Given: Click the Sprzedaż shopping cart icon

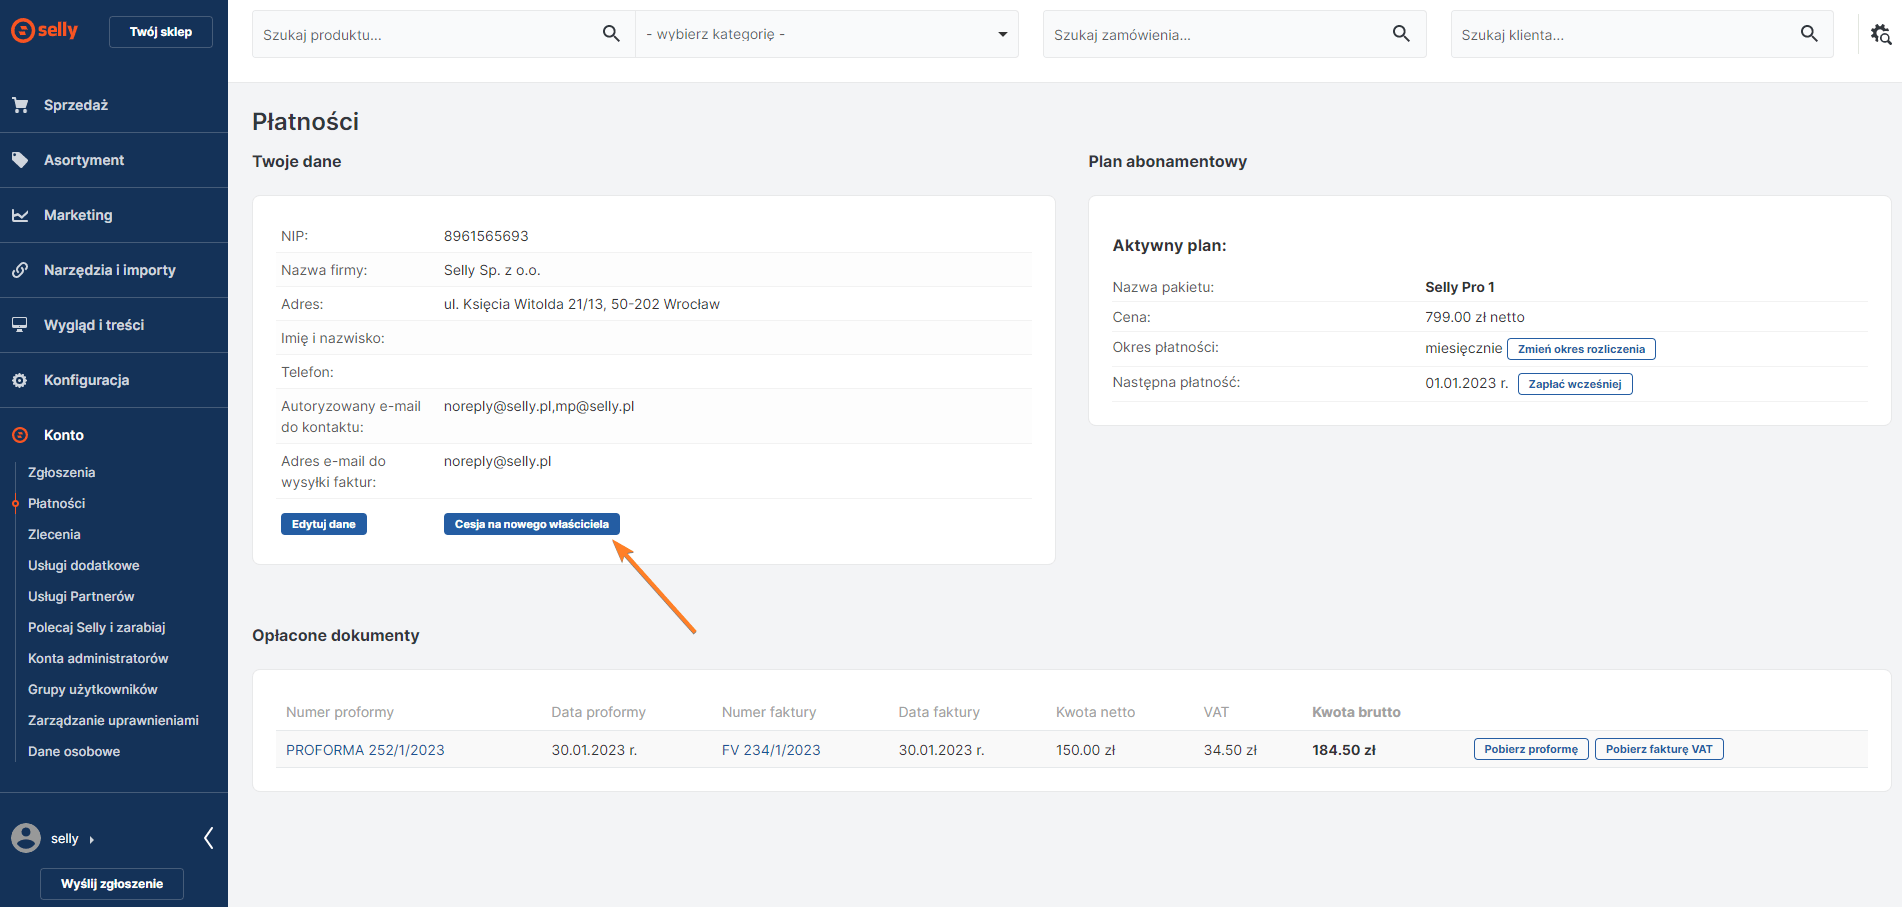Looking at the screenshot, I should click(x=20, y=105).
